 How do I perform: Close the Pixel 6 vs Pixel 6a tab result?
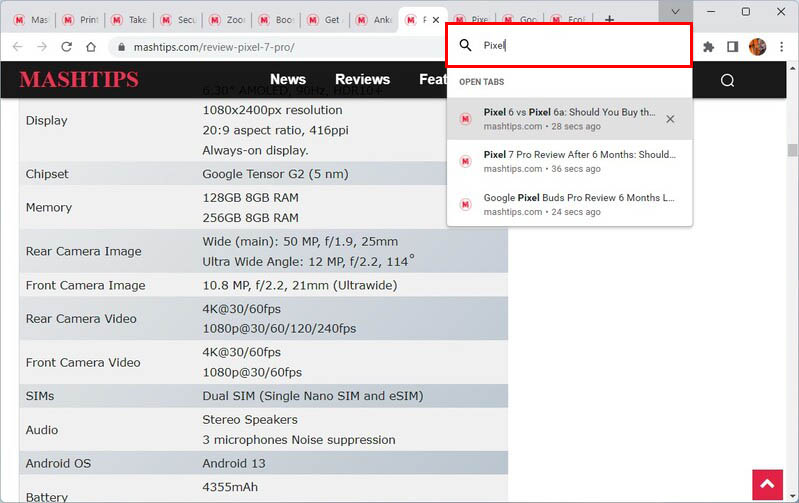coord(670,119)
